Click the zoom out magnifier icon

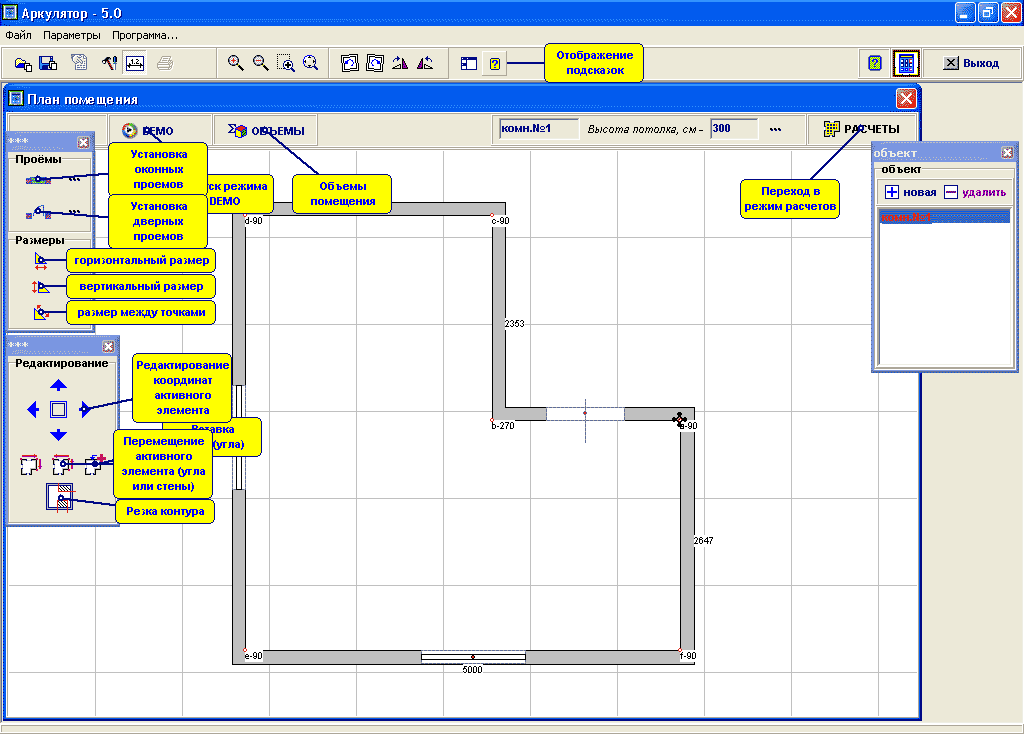[x=261, y=63]
